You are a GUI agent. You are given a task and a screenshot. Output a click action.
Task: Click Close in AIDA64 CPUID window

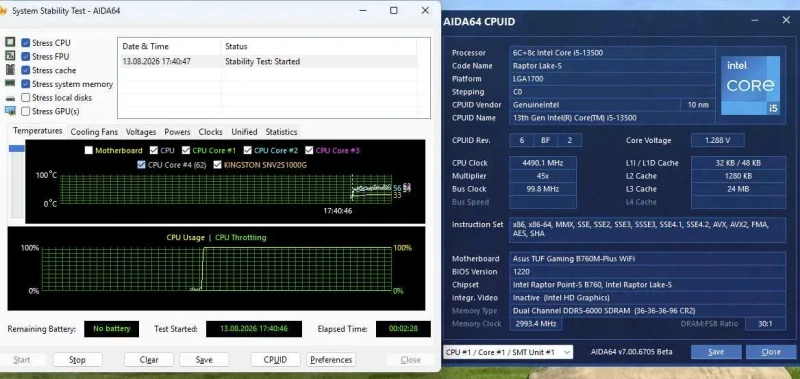click(x=771, y=352)
